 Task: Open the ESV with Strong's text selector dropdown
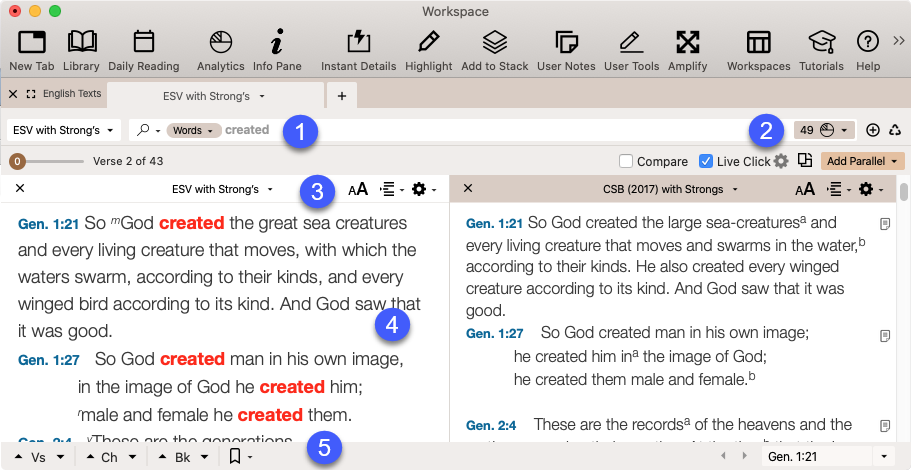pyautogui.click(x=65, y=130)
